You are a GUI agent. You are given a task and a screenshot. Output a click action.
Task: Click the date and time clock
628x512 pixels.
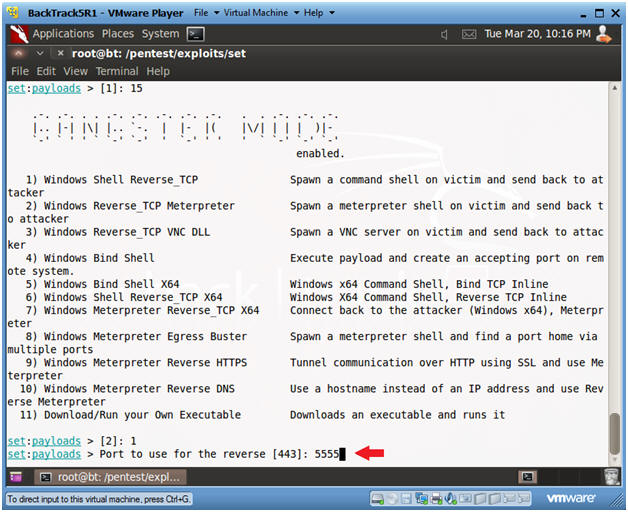537,34
